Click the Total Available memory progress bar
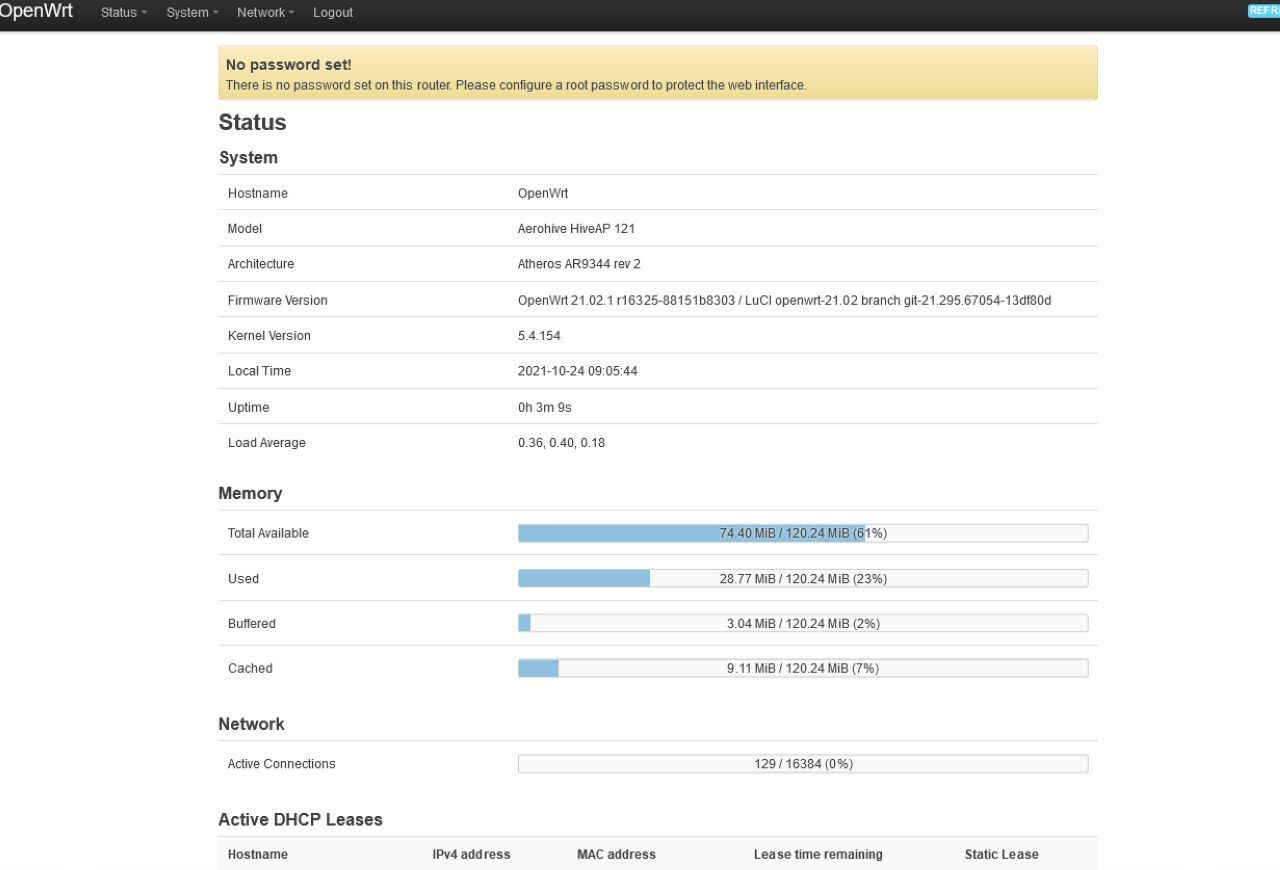This screenshot has height=870, width=1280. tap(803, 533)
